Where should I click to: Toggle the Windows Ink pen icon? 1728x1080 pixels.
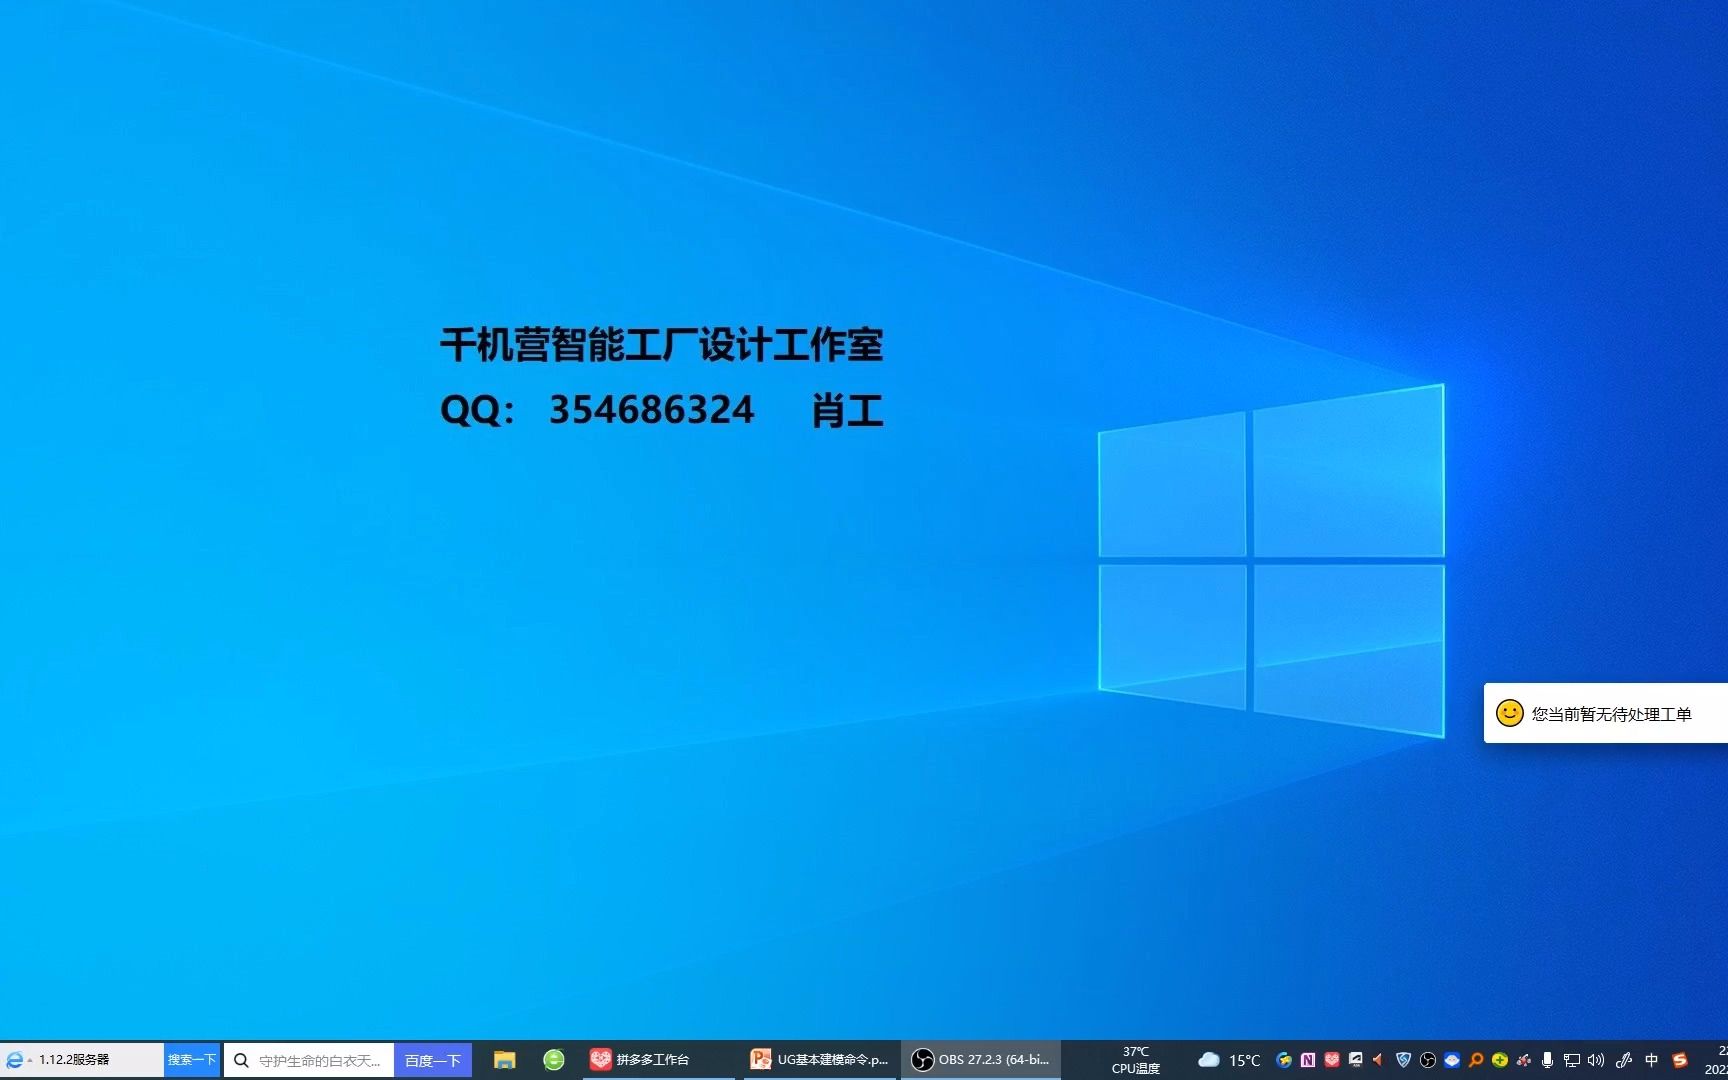[1623, 1060]
